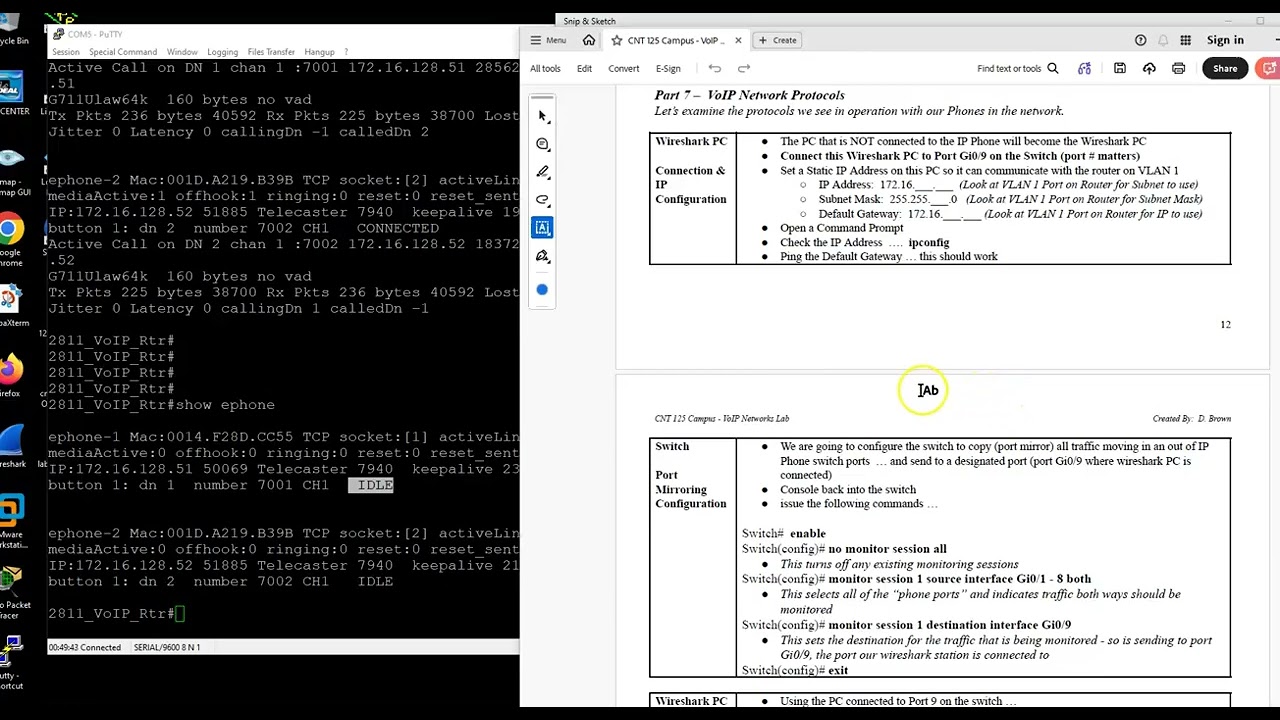This screenshot has width=1280, height=720.
Task: Select the Add text box tool
Action: pyautogui.click(x=543, y=228)
